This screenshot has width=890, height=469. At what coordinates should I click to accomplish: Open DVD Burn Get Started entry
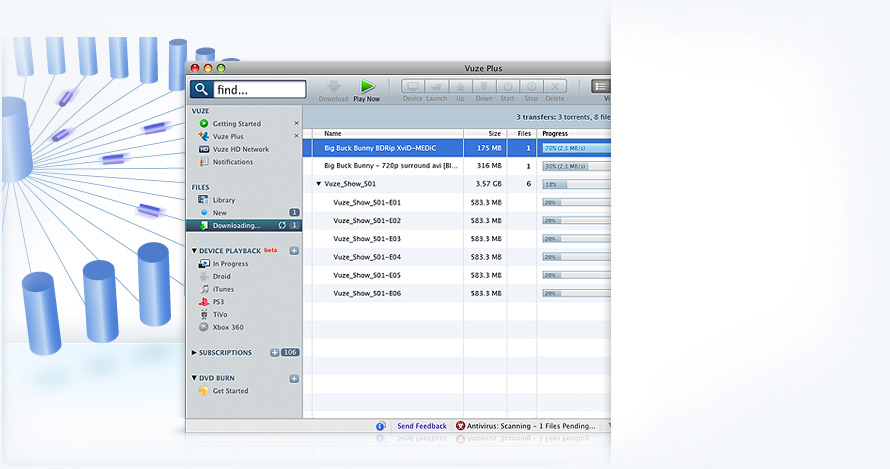pyautogui.click(x=230, y=391)
